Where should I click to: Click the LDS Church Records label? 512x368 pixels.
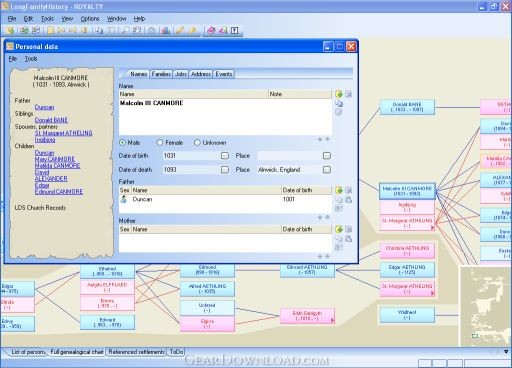point(40,208)
